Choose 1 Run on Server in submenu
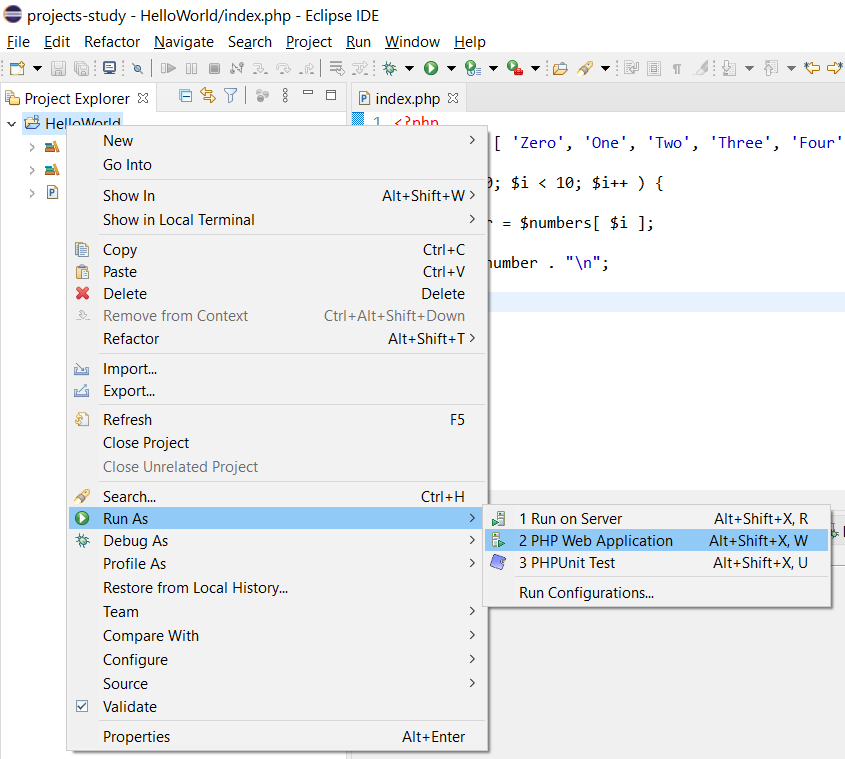Image resolution: width=845 pixels, height=759 pixels. coord(656,519)
